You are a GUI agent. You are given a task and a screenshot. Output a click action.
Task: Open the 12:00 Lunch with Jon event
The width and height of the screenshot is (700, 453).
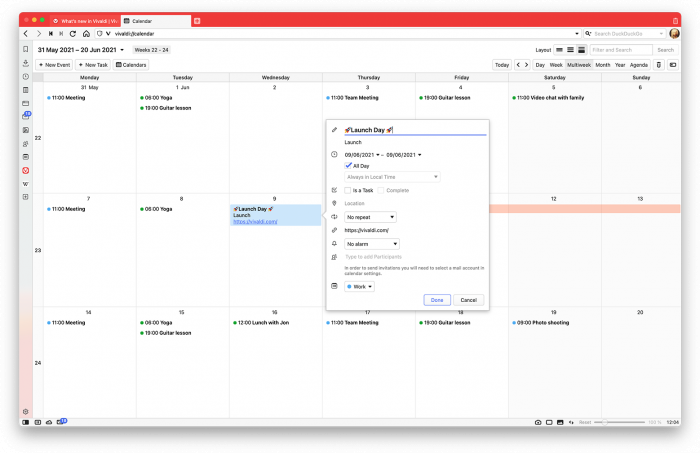(x=261, y=323)
